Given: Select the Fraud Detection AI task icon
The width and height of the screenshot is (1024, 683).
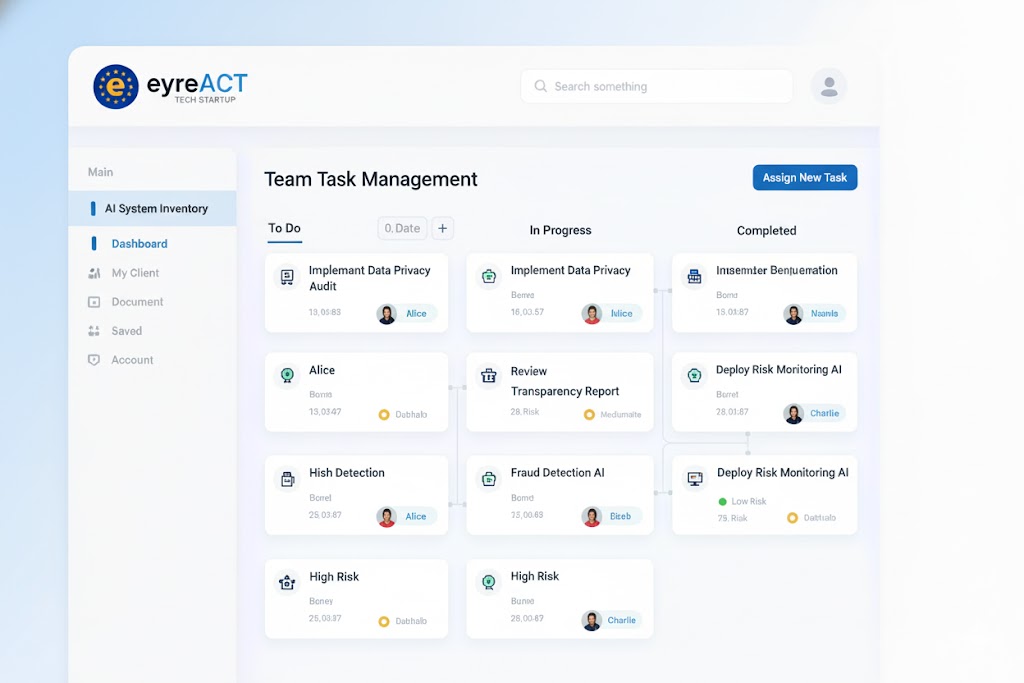Looking at the screenshot, I should 487,480.
